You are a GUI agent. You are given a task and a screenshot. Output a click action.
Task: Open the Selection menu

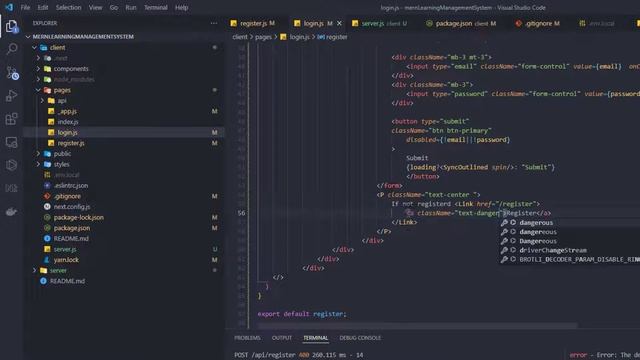tap(68, 7)
